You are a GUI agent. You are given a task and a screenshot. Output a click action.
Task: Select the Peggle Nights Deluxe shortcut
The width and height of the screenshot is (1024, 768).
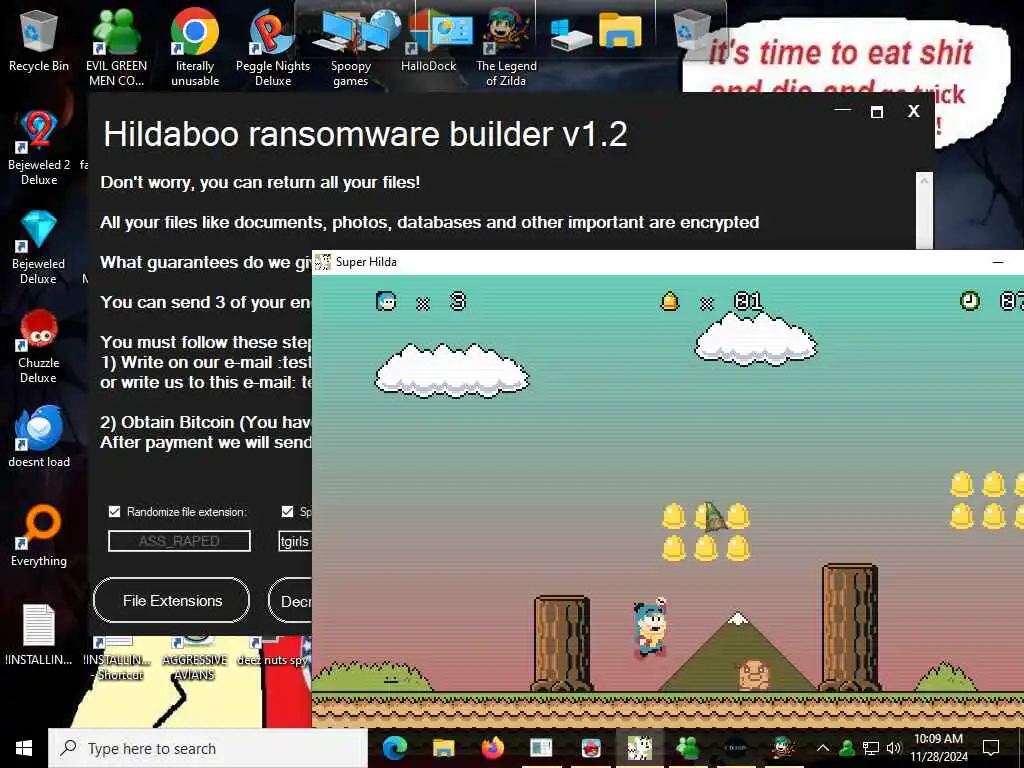point(273,47)
